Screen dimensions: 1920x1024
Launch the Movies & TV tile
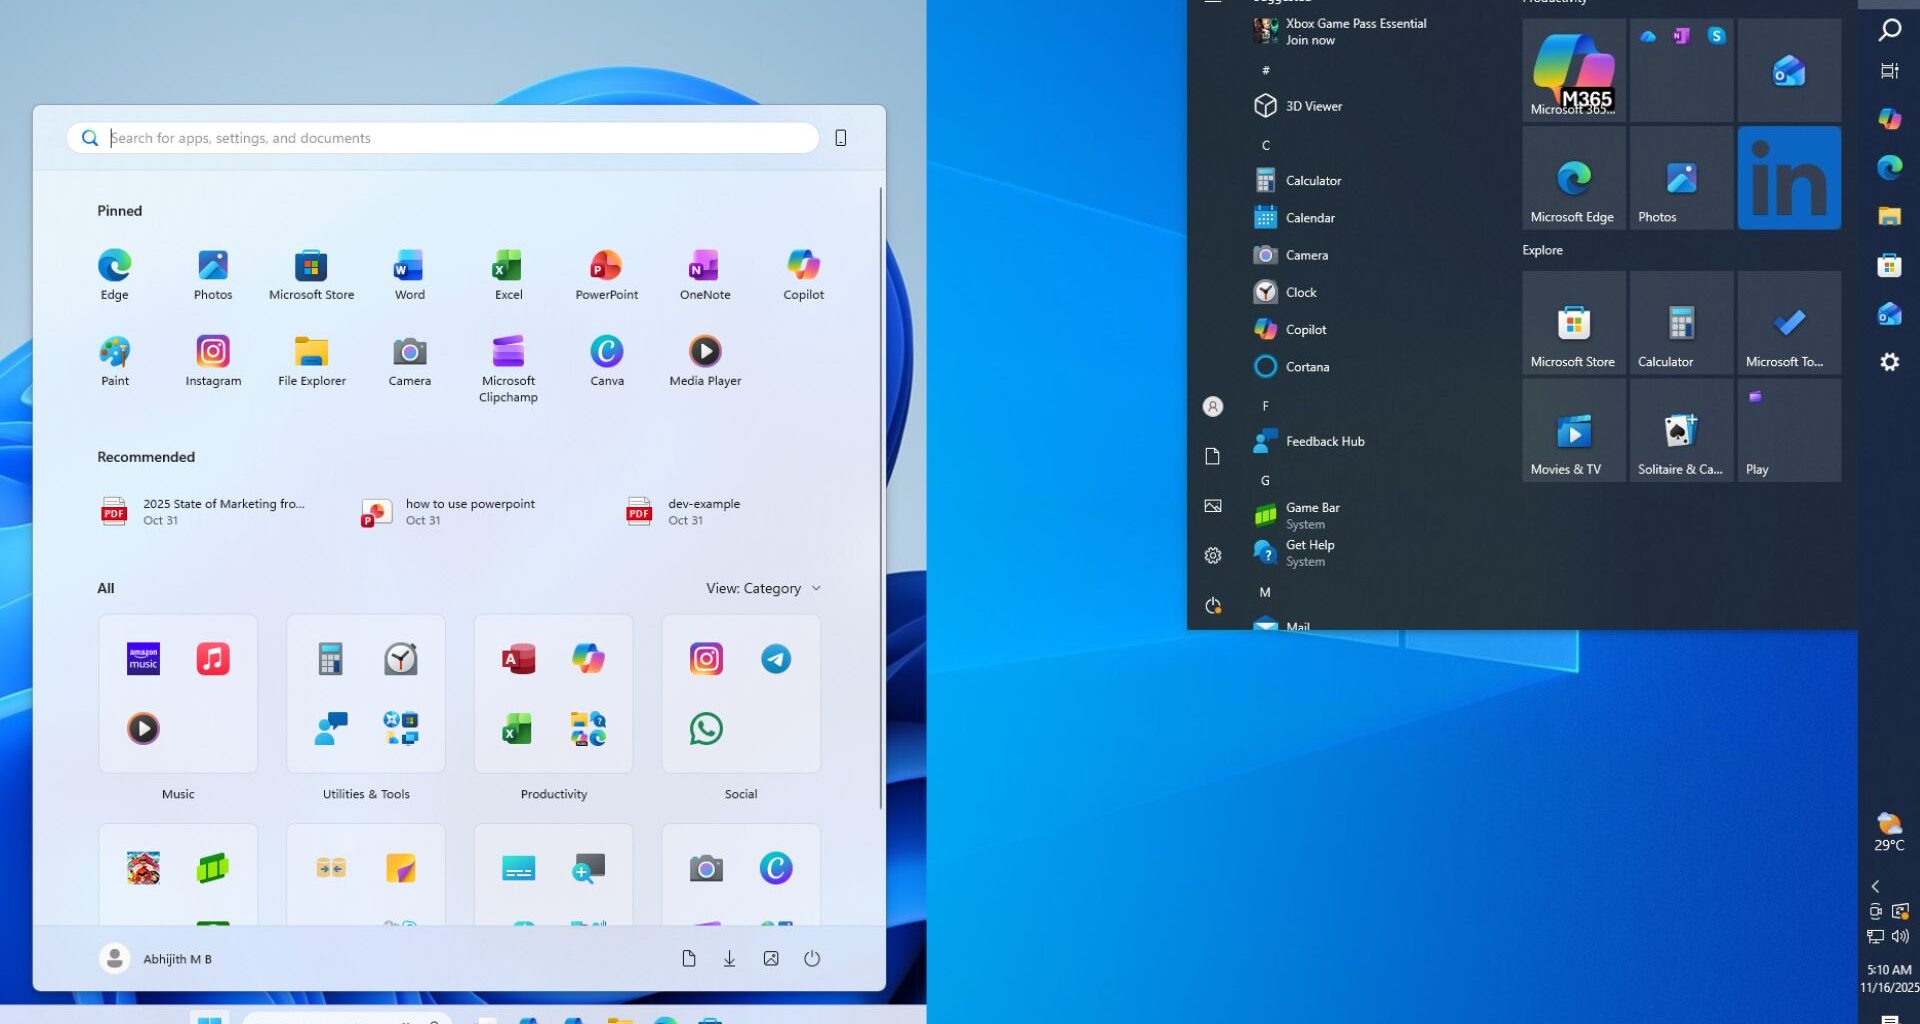pos(1573,430)
